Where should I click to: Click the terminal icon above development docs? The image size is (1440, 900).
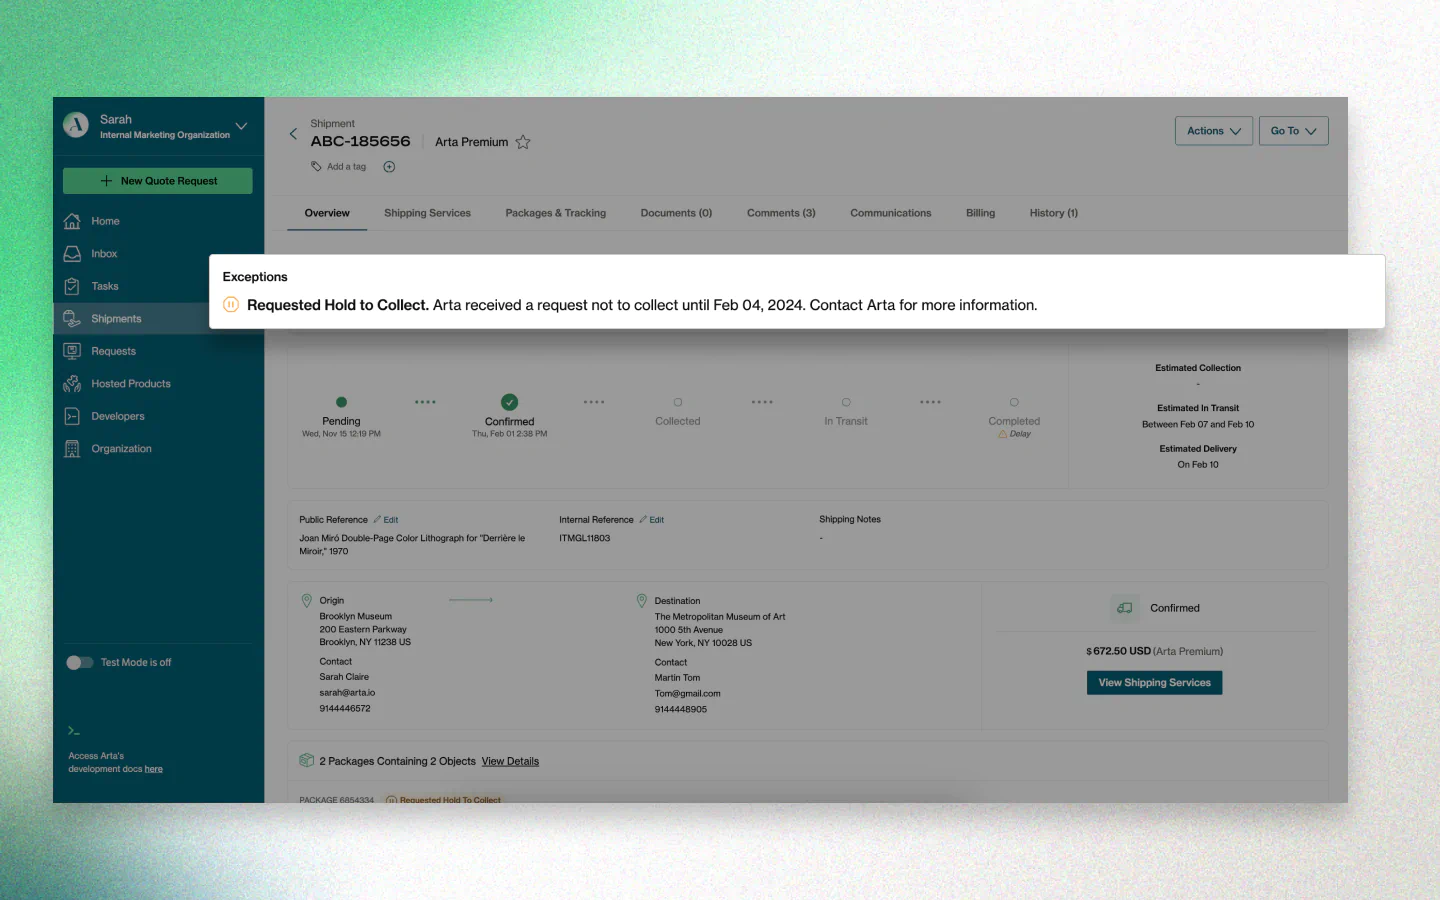tap(75, 731)
